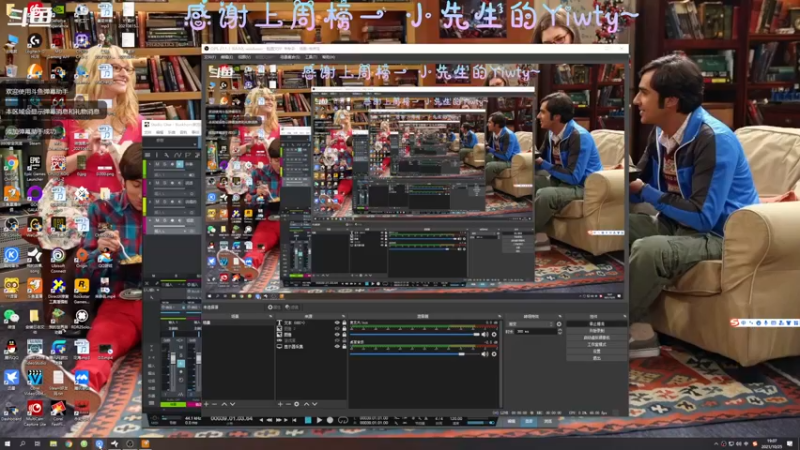Click the Settings (设置) button in OBS Controls
This screenshot has width=800, height=450.
point(596,351)
